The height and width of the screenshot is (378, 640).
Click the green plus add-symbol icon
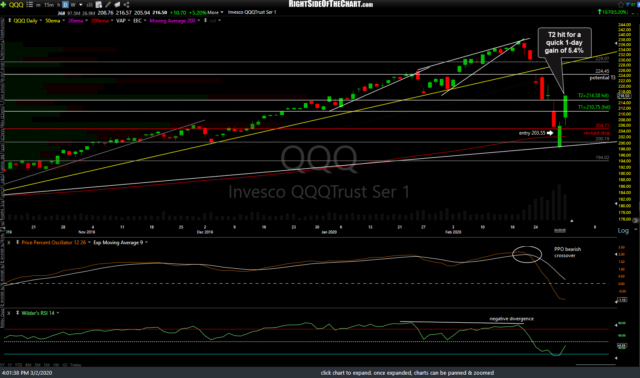[x=4, y=4]
